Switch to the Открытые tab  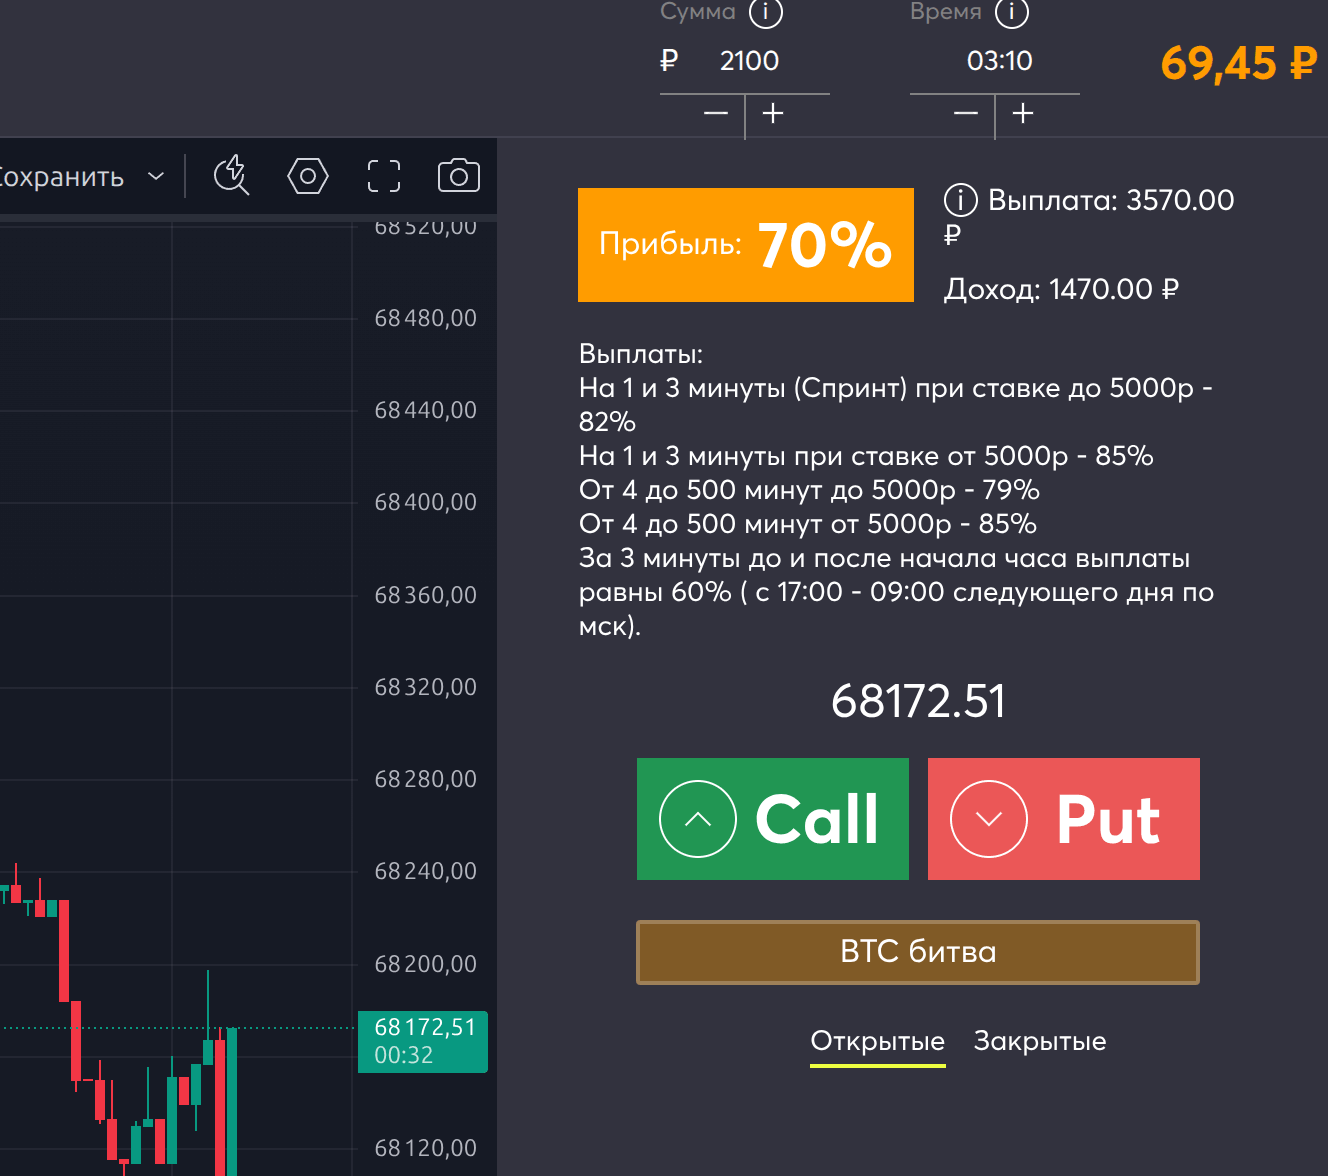877,1041
